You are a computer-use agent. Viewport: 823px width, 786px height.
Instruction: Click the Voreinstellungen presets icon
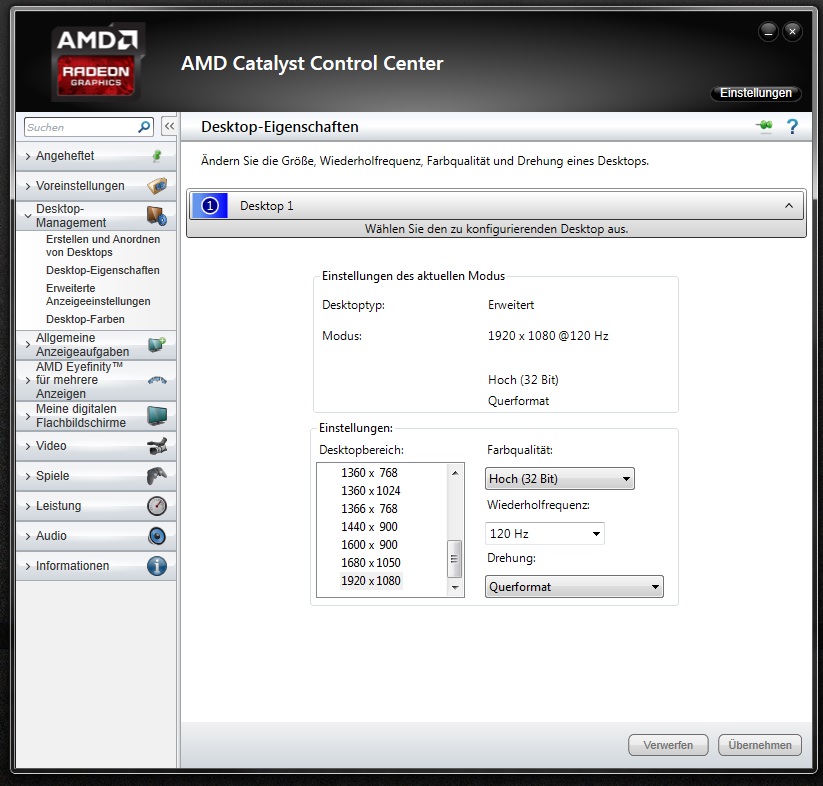(x=157, y=185)
